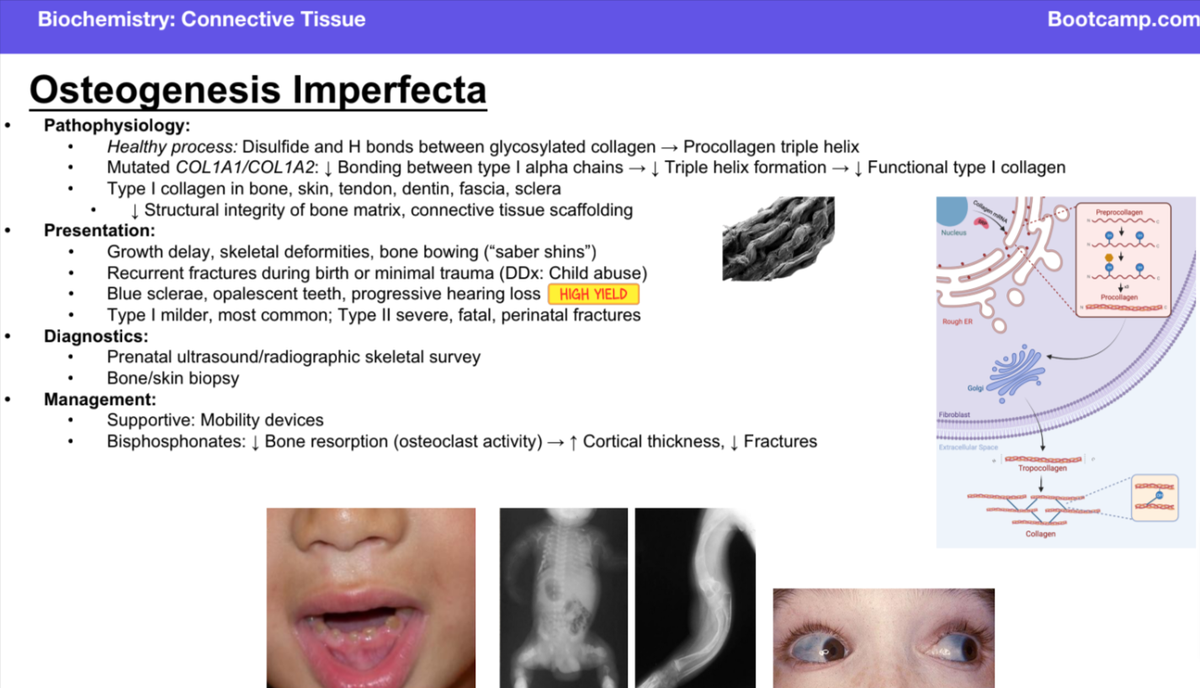Click the "Fibroblast" diagram label

click(x=955, y=414)
